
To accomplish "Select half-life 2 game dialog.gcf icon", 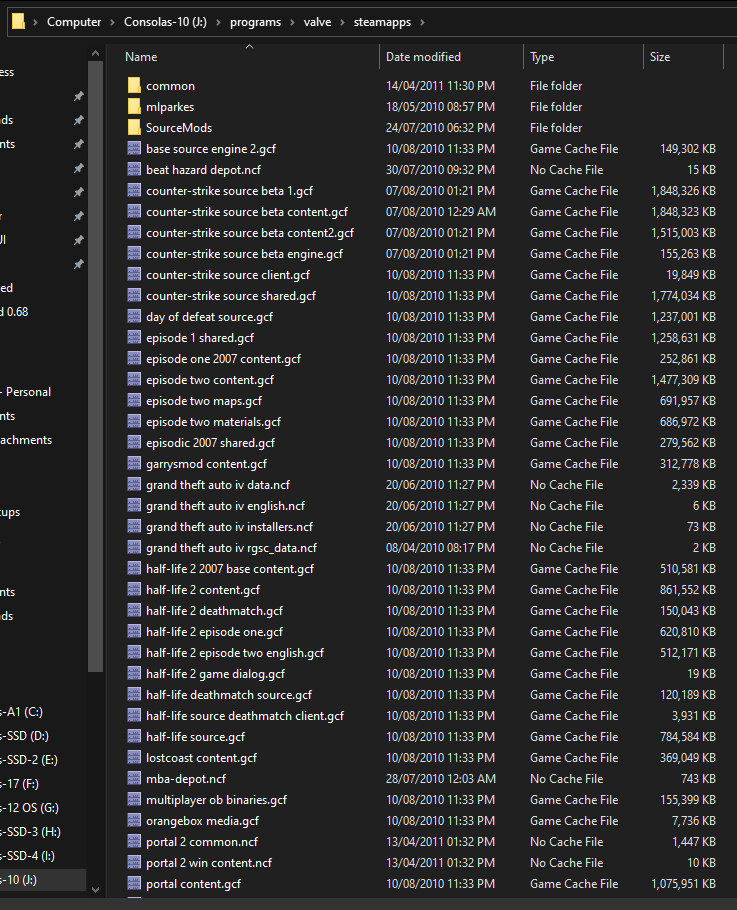I will pos(134,673).
